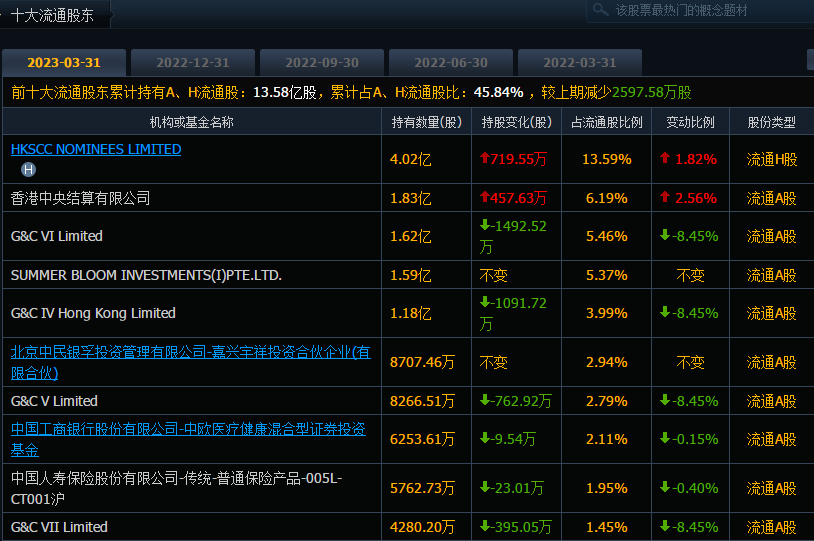
Task: Select the G&C IV Hong Kong Limited row
Action: [x=93, y=313]
